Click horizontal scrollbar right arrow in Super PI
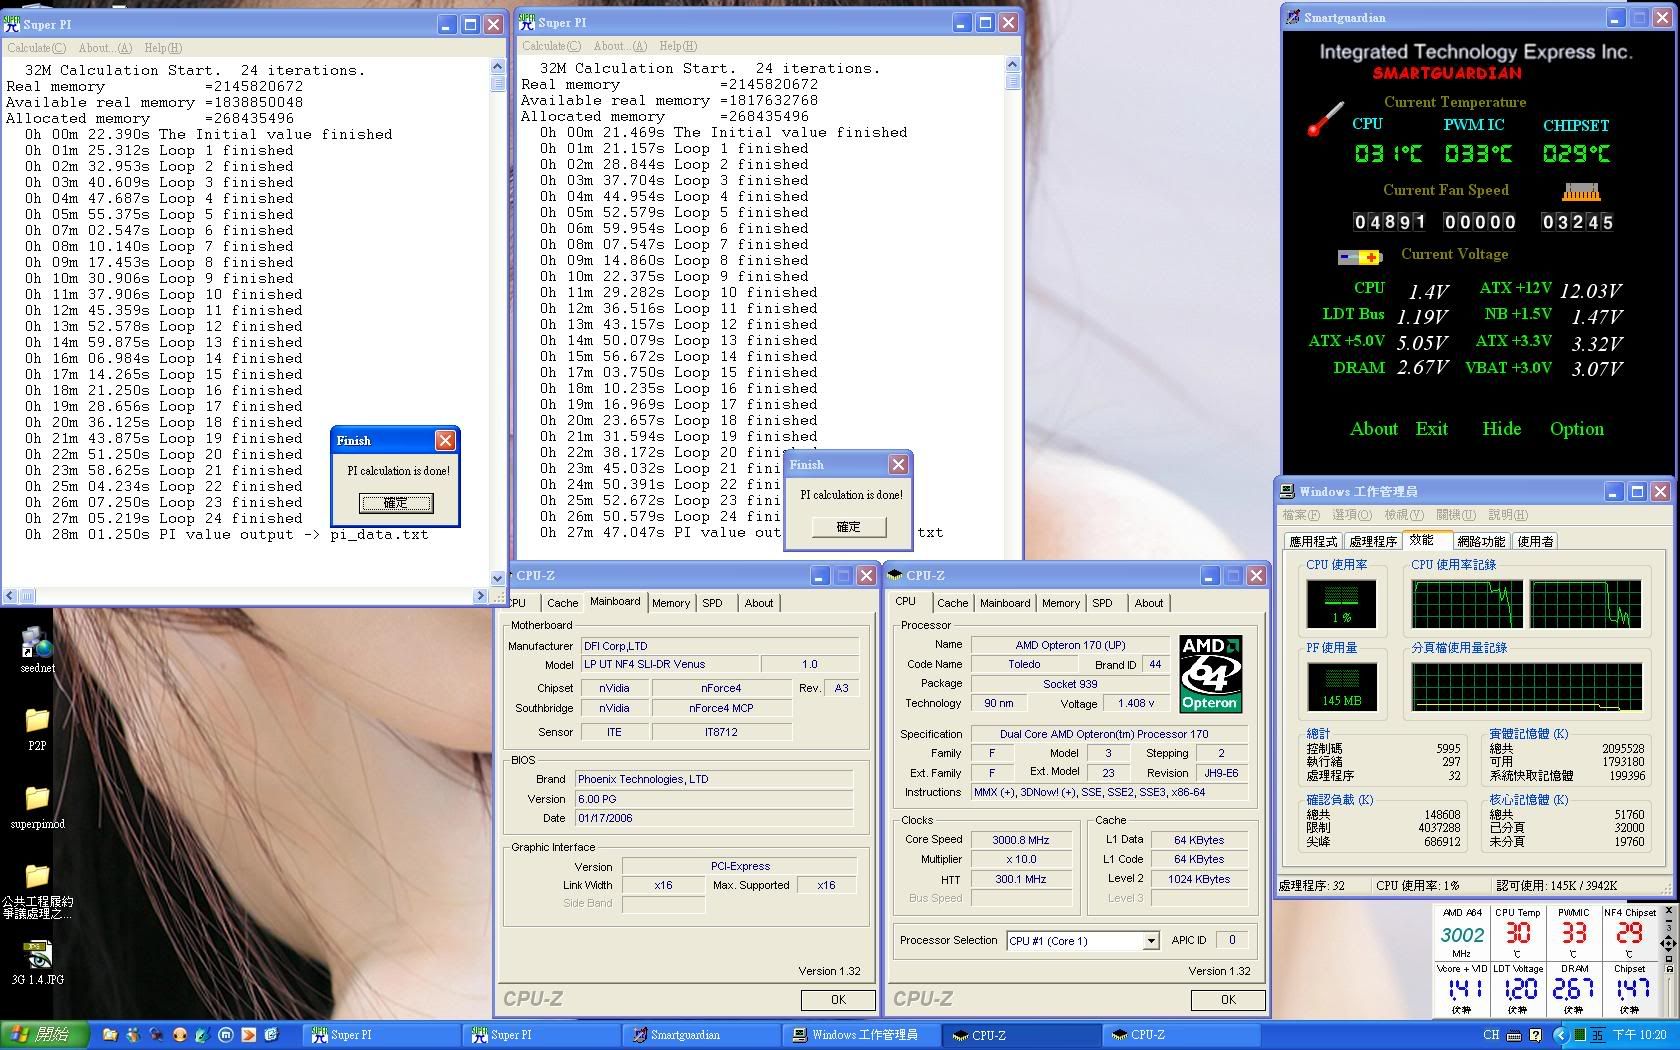This screenshot has height=1050, width=1680. (x=479, y=596)
